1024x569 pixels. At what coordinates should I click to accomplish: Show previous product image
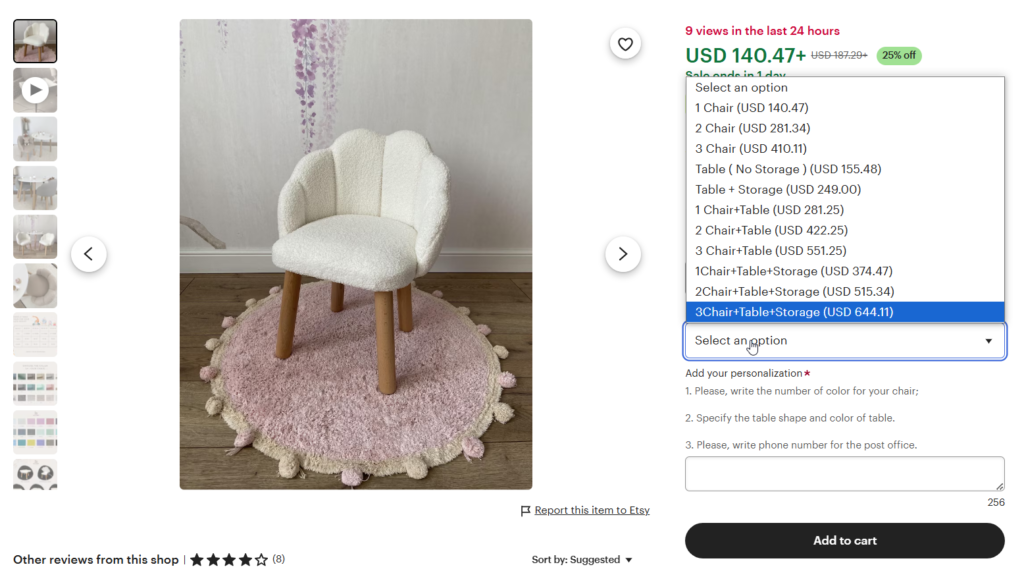(x=88, y=254)
